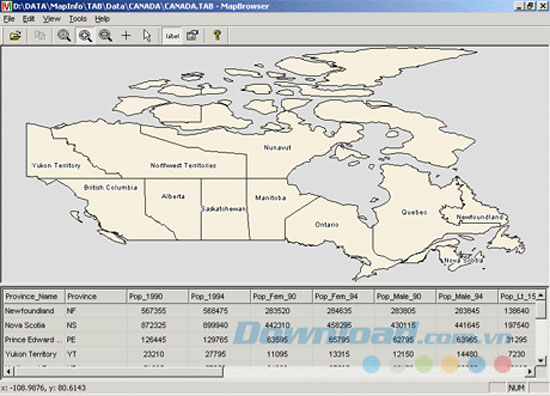Click the horizontal scrollbar thumb in table

click(x=118, y=371)
